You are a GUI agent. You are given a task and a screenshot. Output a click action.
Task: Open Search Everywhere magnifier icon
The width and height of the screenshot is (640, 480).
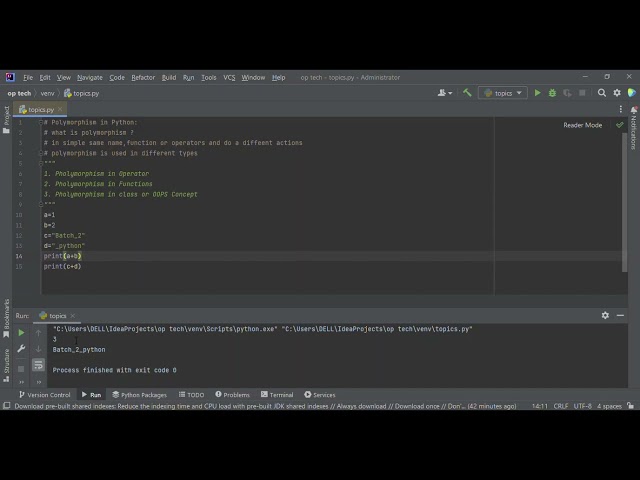[602, 93]
